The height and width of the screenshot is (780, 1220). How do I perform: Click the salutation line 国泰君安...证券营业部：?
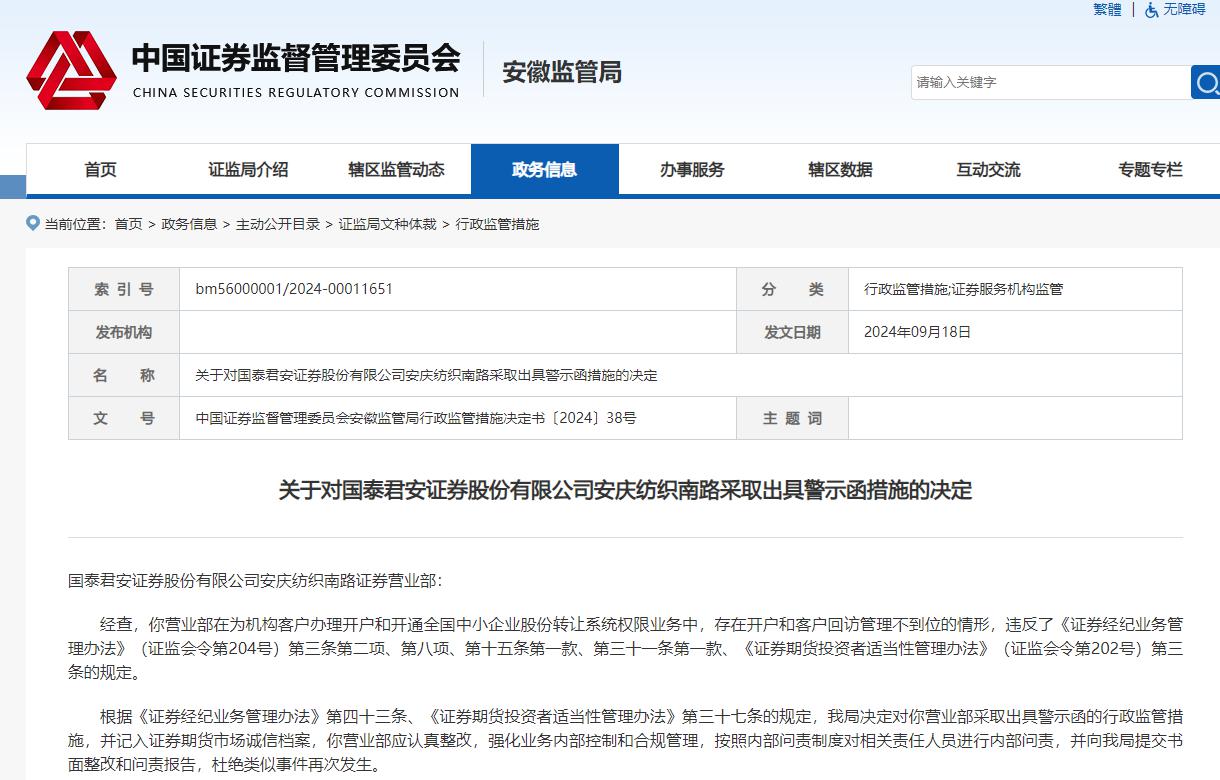[254, 580]
